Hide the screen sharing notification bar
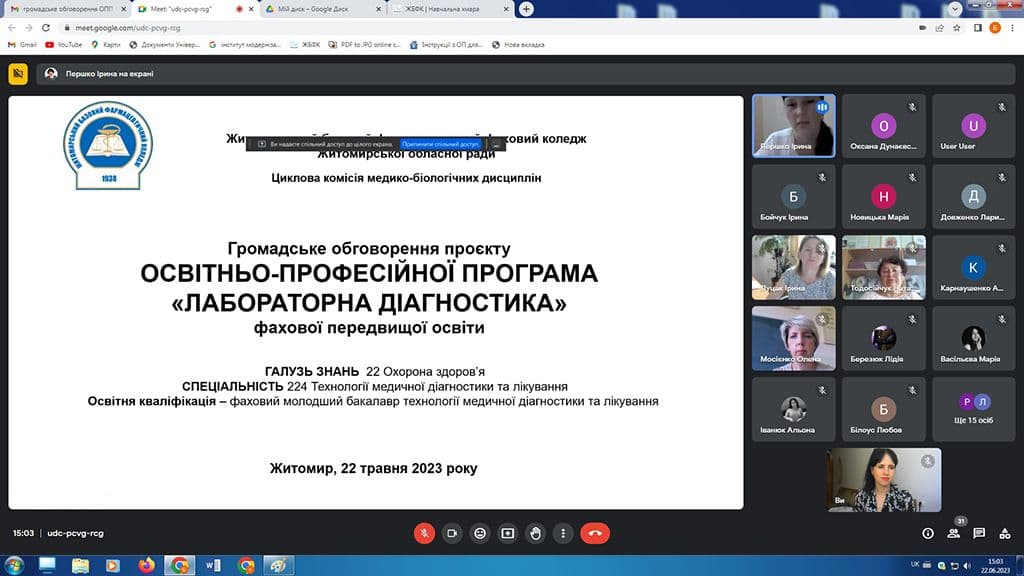Viewport: 1024px width, 576px height. [x=496, y=144]
